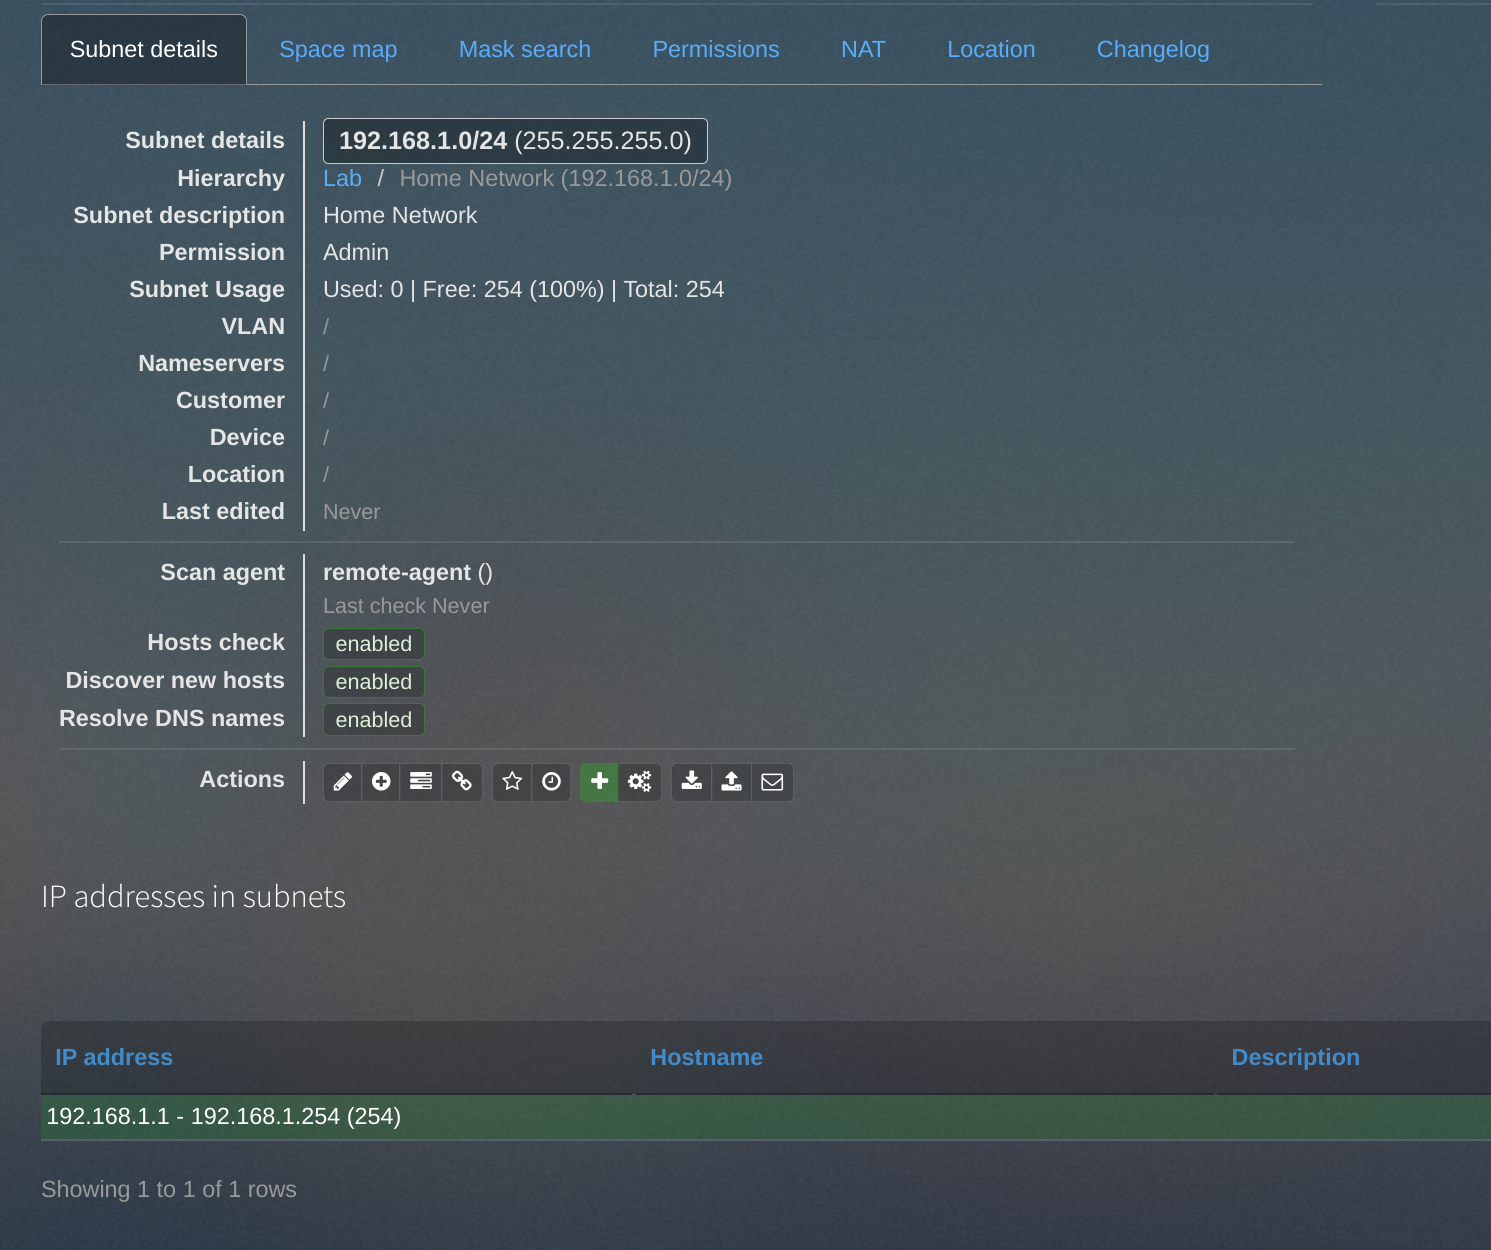Sort table by Hostname column header
This screenshot has height=1250, width=1491.
(x=706, y=1057)
